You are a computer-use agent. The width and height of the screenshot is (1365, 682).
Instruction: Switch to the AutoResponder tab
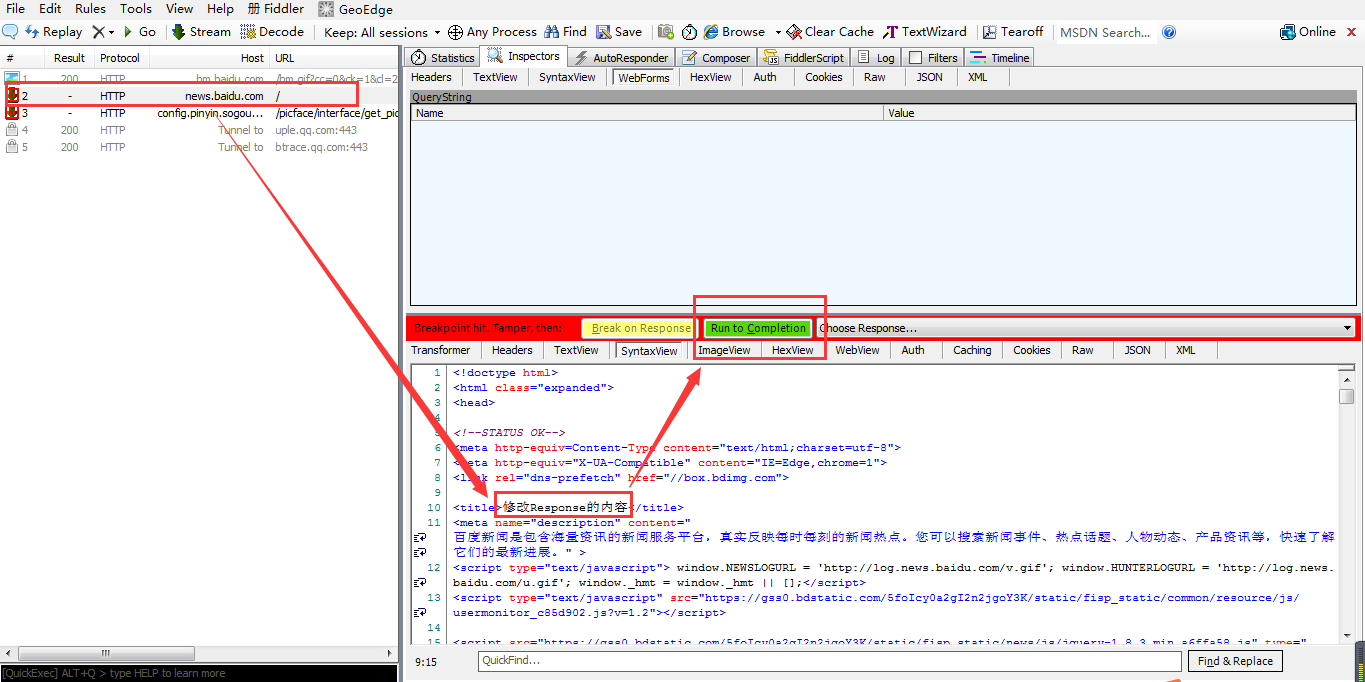coord(621,58)
